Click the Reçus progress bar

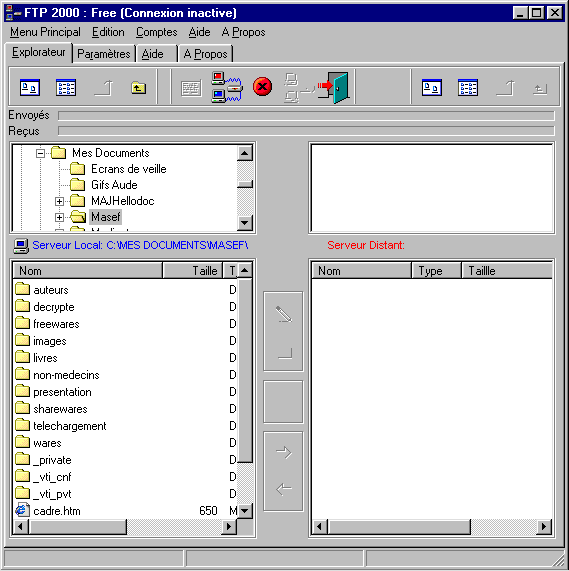306,130
